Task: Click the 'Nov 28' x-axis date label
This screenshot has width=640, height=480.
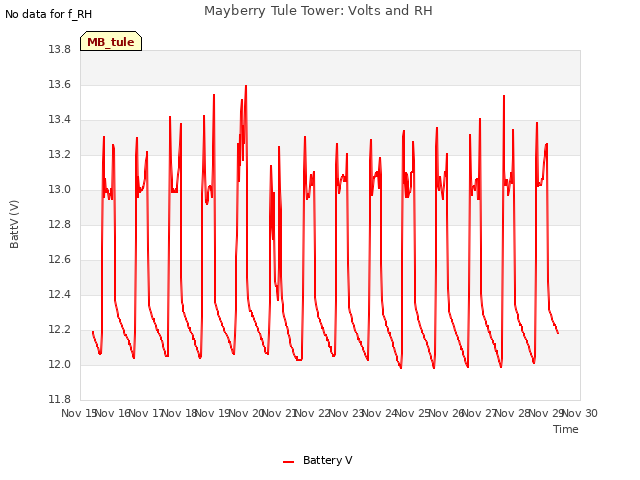Action: (x=513, y=413)
